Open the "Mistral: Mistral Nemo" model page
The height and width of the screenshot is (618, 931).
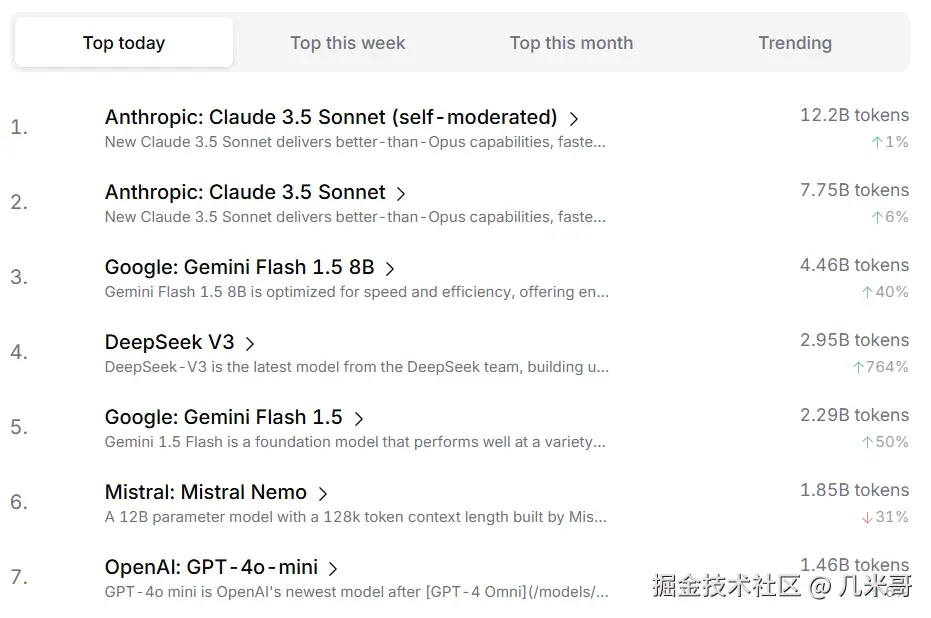[x=205, y=492]
